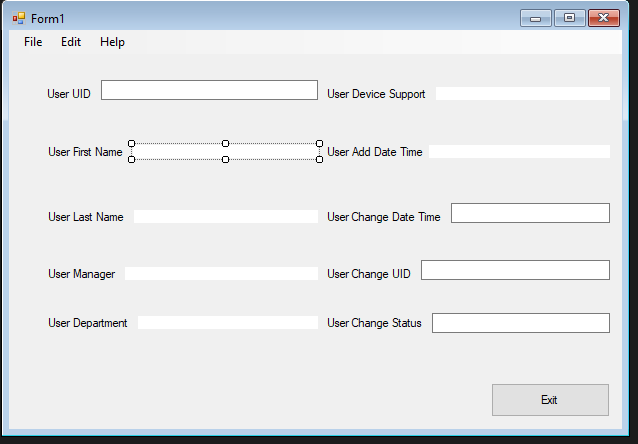638x444 pixels.
Task: Focus the User Add Date Time field
Action: point(519,151)
